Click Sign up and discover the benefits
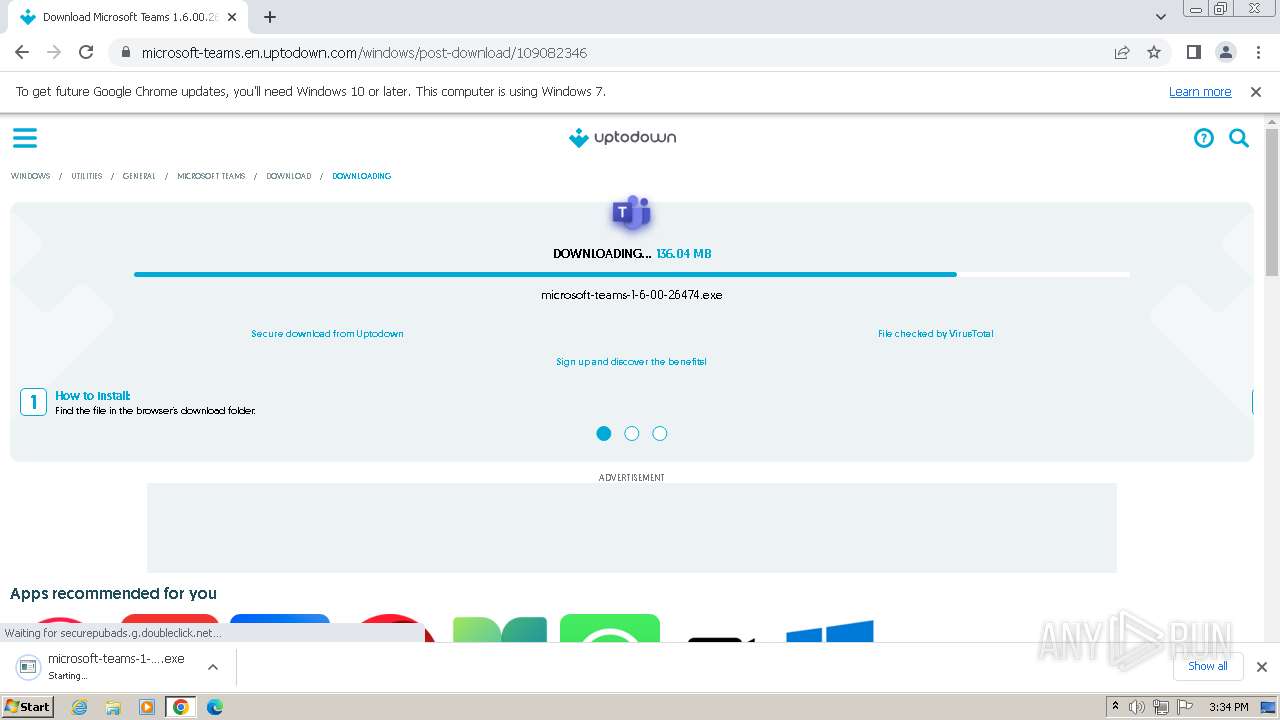Viewport: 1280px width, 720px height. point(631,362)
